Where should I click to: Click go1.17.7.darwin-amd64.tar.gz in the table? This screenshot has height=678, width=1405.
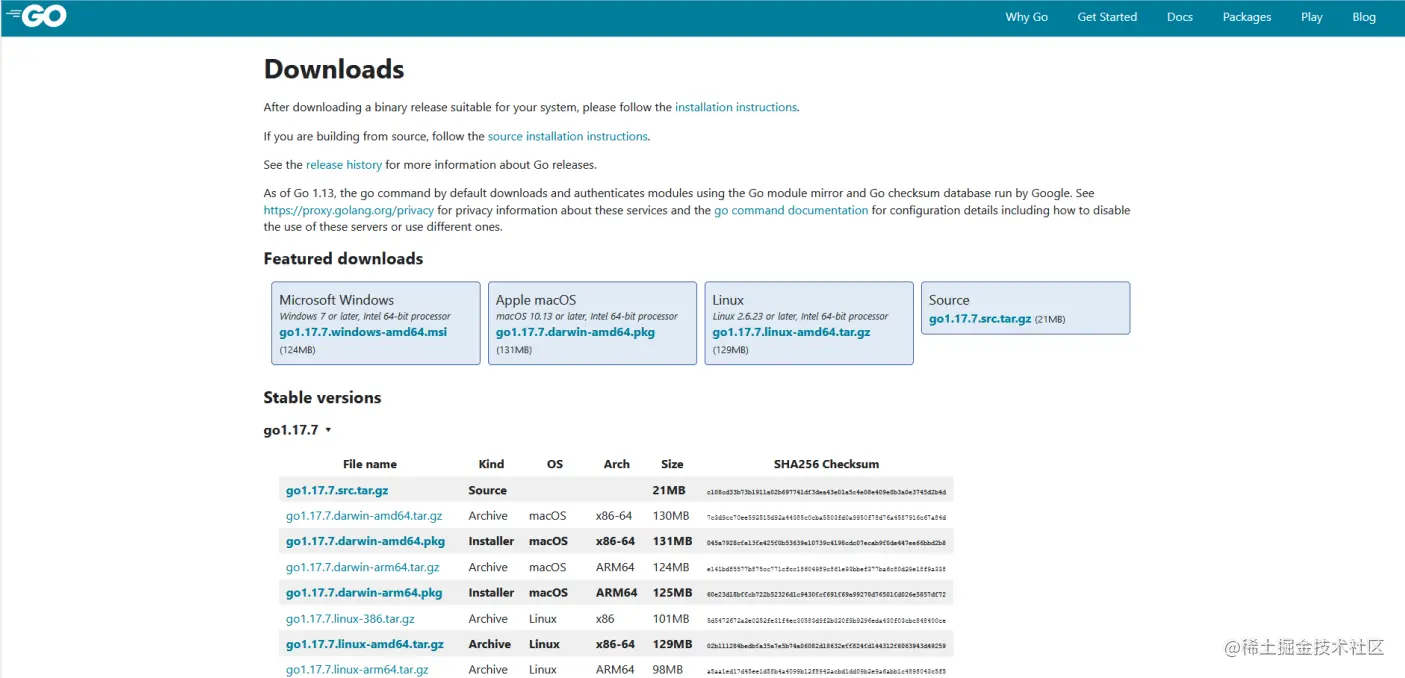364,516
